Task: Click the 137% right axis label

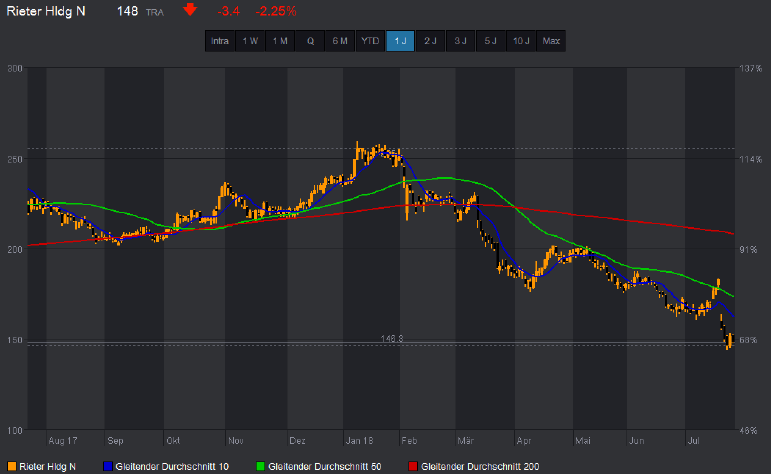Action: (751, 68)
